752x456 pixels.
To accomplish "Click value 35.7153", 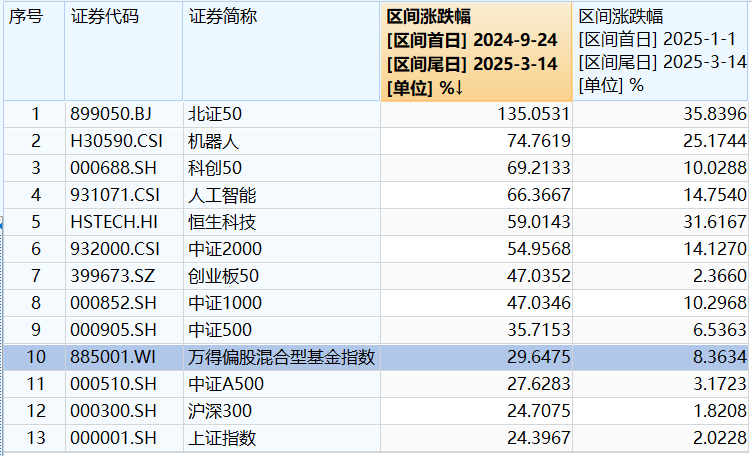I will coord(539,330).
